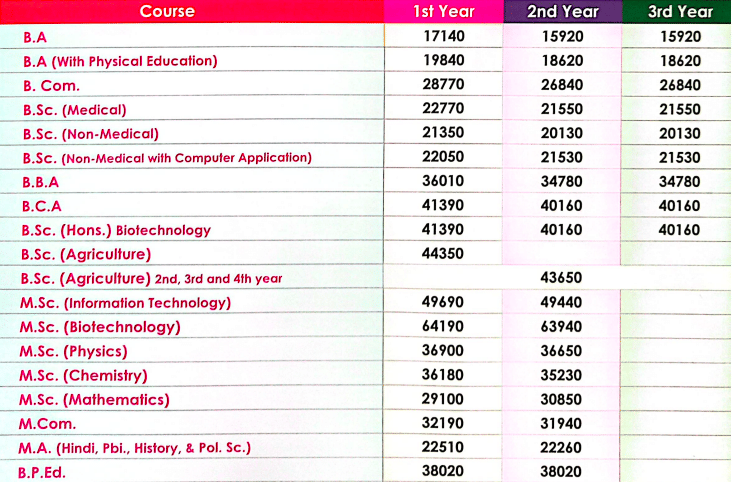The image size is (740, 482).
Task: Select M.Sc. (Mathematics) 2nd Year fee 30850
Action: (561, 399)
